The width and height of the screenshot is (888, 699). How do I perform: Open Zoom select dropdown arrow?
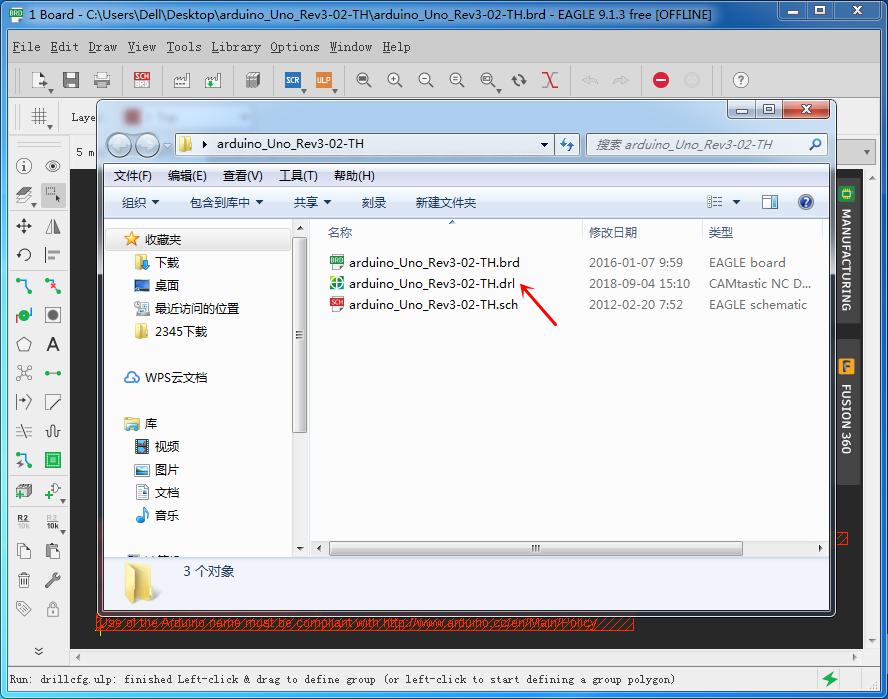(498, 91)
